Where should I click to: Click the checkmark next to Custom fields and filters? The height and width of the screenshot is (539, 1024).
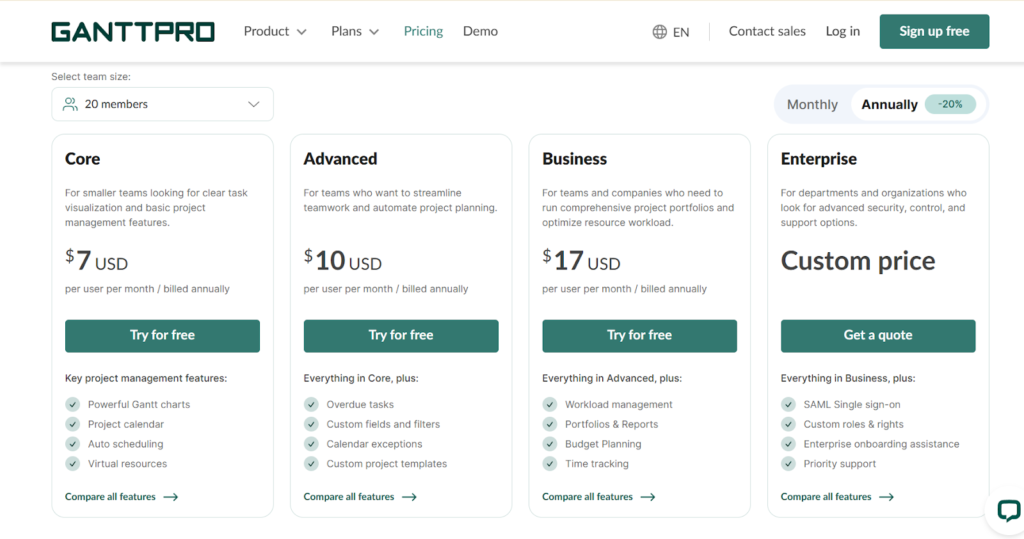(x=311, y=424)
